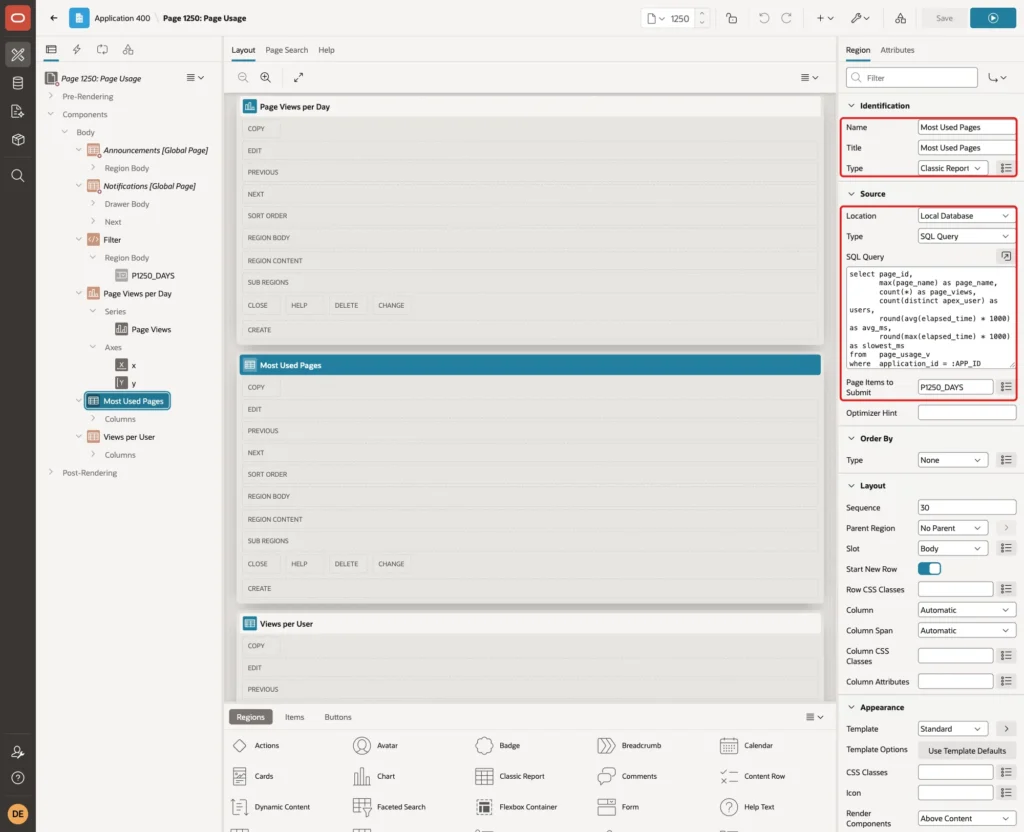Viewport: 1024px width, 832px height.
Task: Select the Buttons gallery tab
Action: 338,717
